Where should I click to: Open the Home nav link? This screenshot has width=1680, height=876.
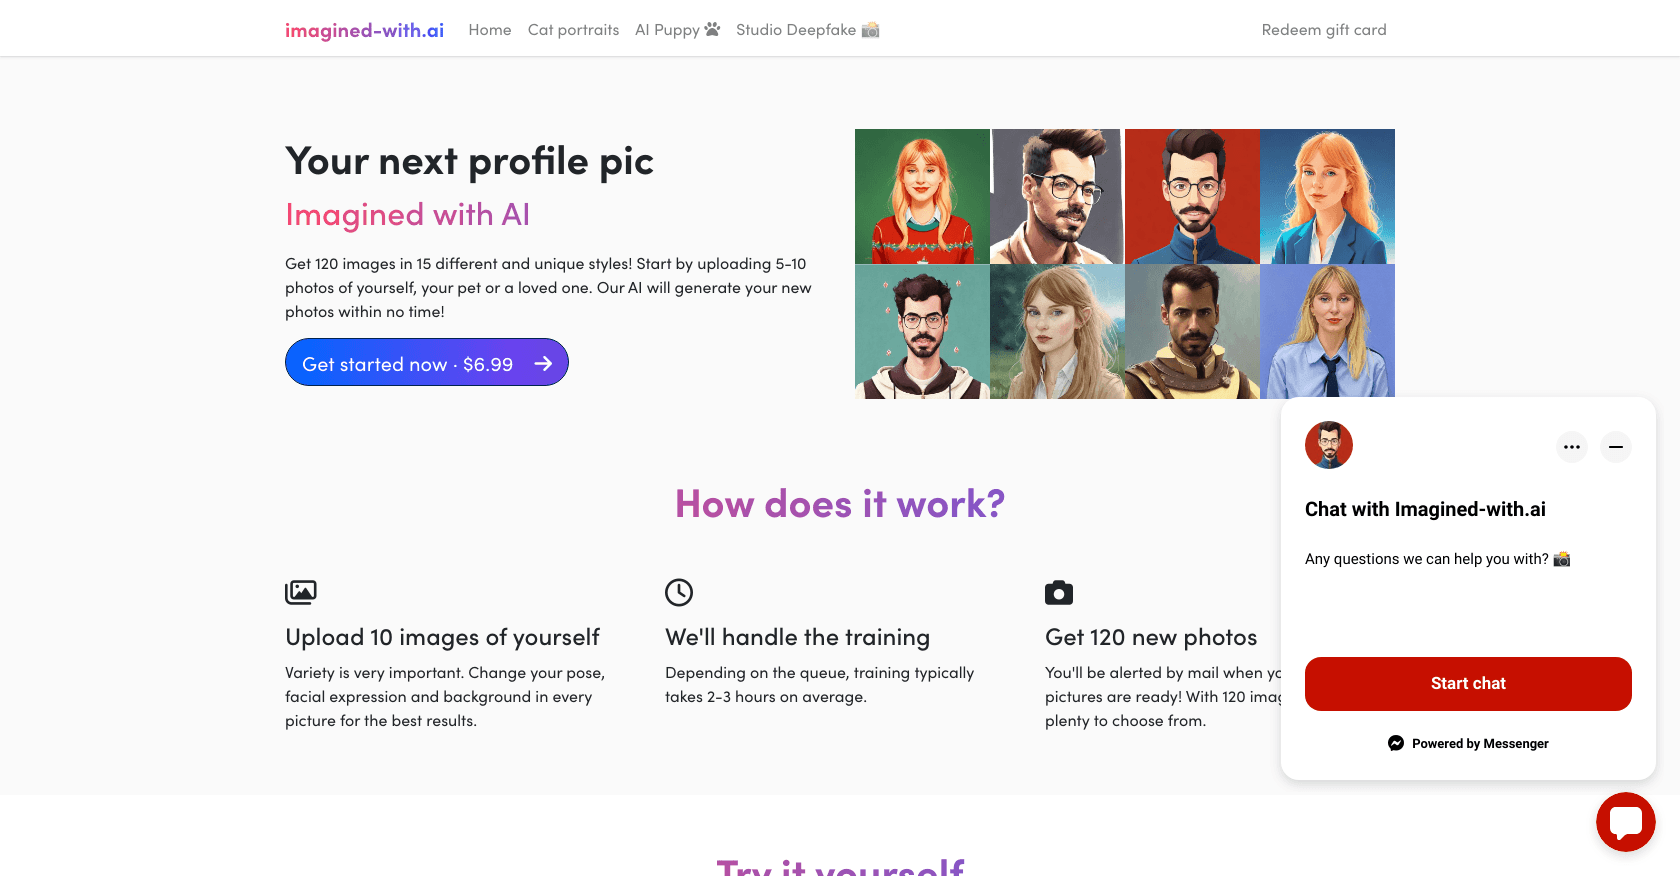[x=490, y=30]
